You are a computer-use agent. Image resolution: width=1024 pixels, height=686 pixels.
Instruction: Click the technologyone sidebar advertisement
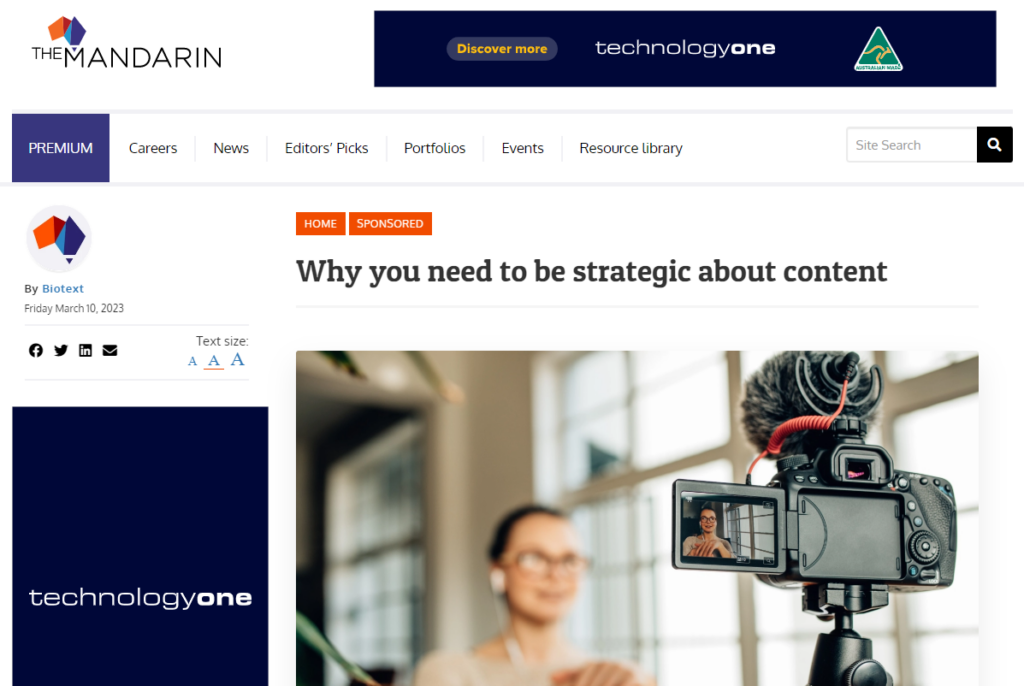coord(140,546)
